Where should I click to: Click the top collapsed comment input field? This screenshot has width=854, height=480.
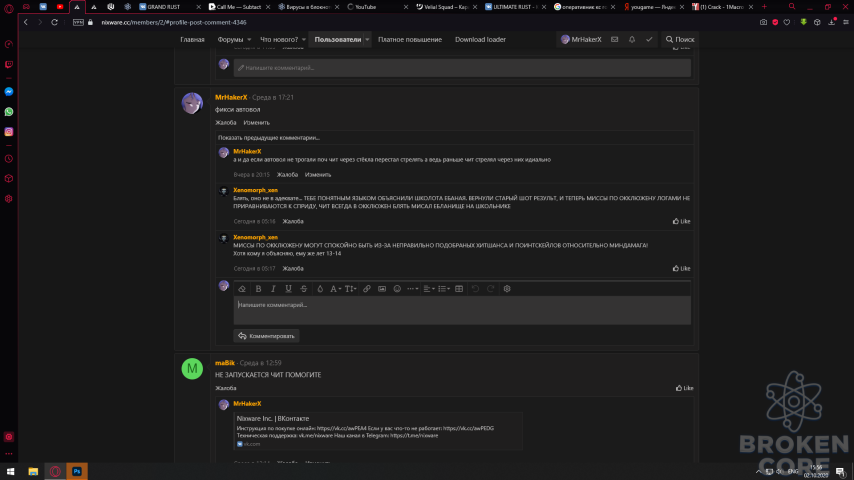click(462, 68)
